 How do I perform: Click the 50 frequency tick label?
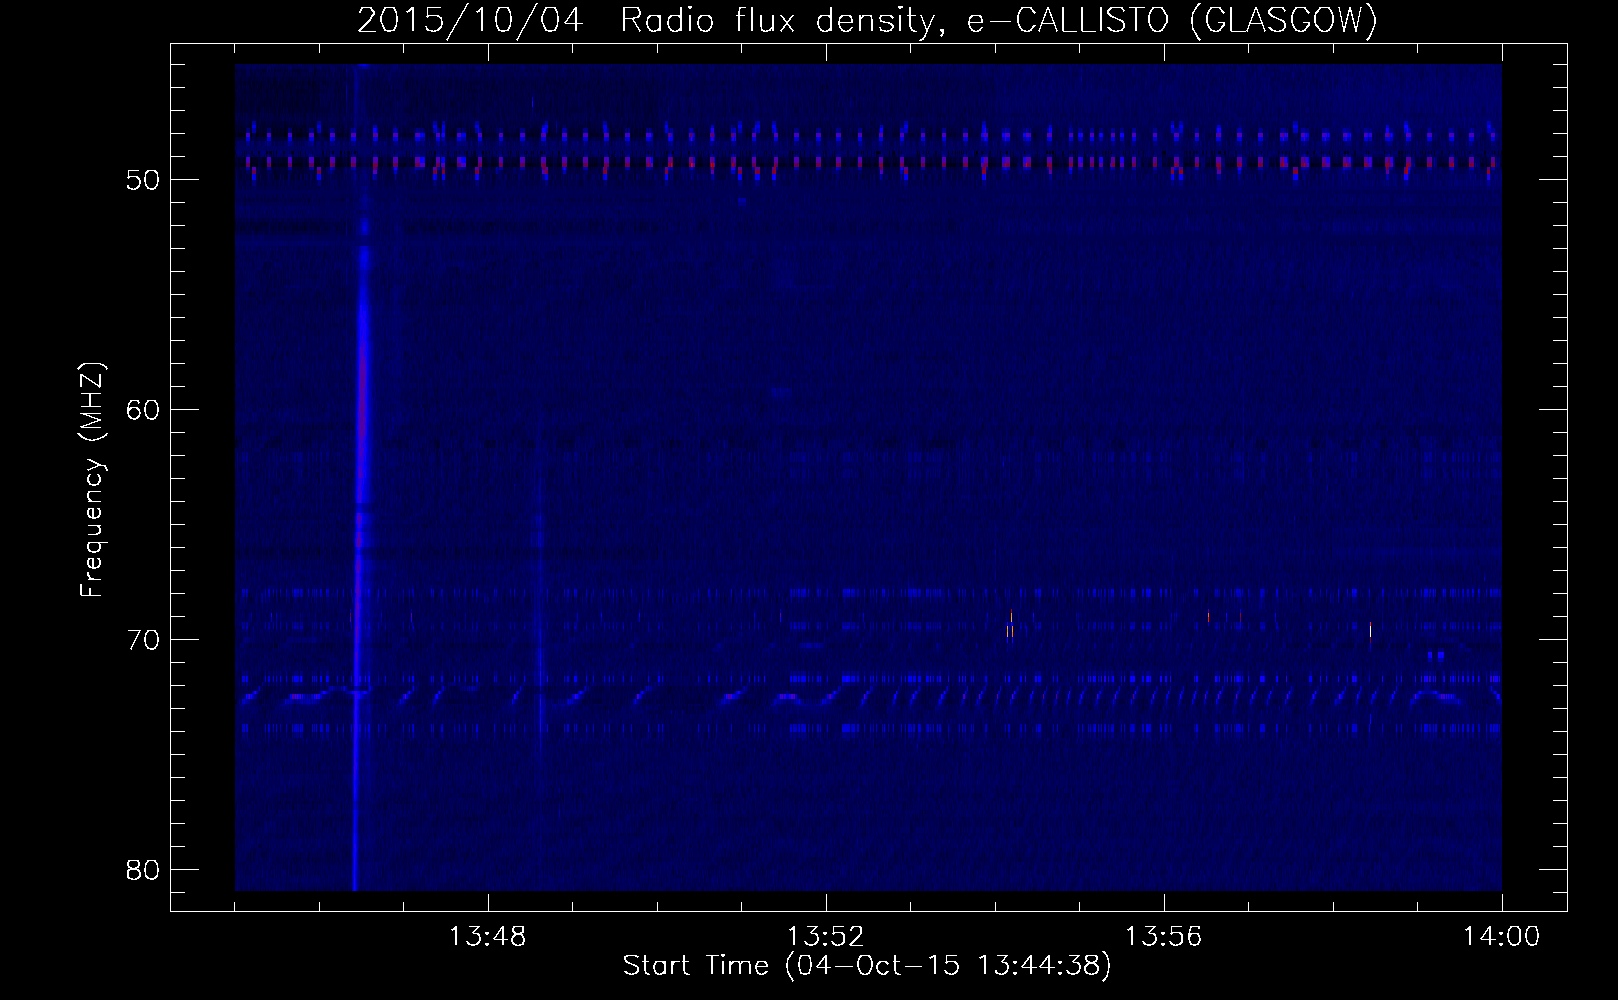click(144, 180)
